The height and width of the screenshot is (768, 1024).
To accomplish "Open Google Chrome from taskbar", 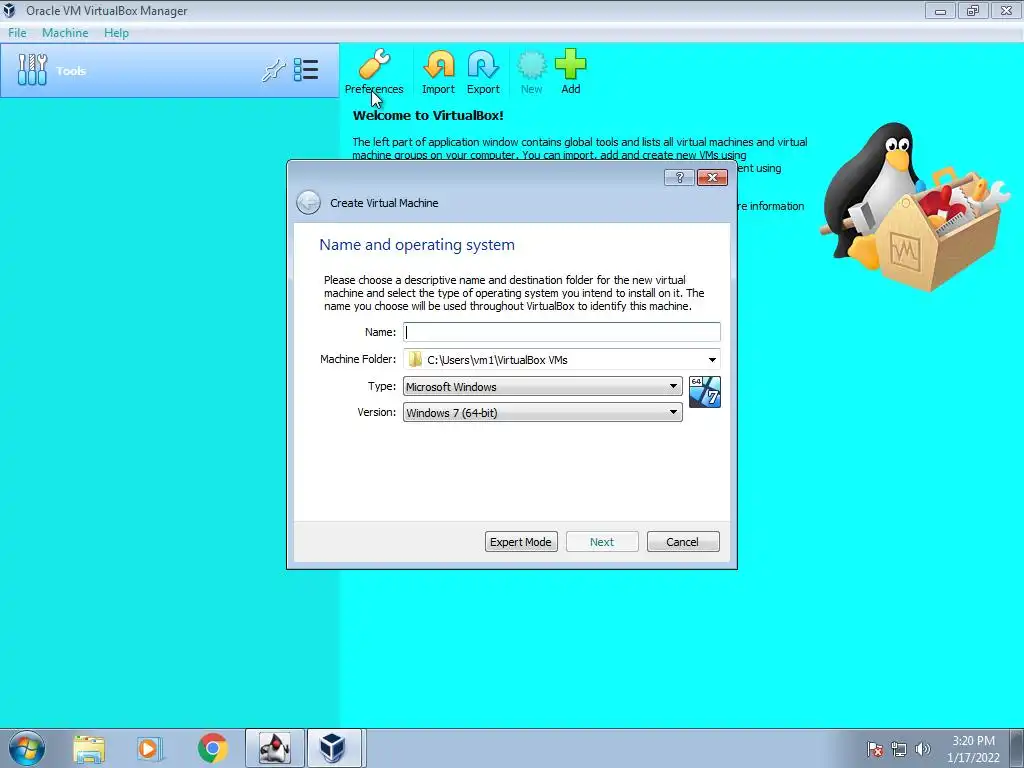I will coord(213,748).
